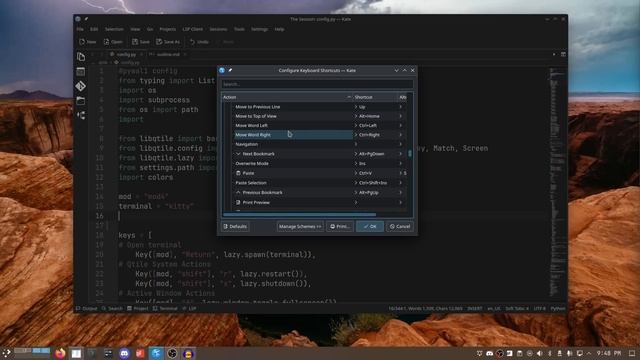Switch to Kate via its taskbar icon
640x360 pixels.
pos(156,353)
